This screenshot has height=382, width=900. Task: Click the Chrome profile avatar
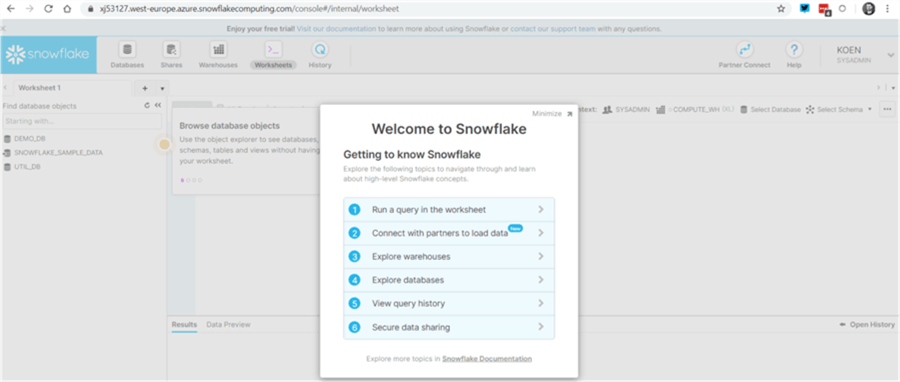[868, 9]
